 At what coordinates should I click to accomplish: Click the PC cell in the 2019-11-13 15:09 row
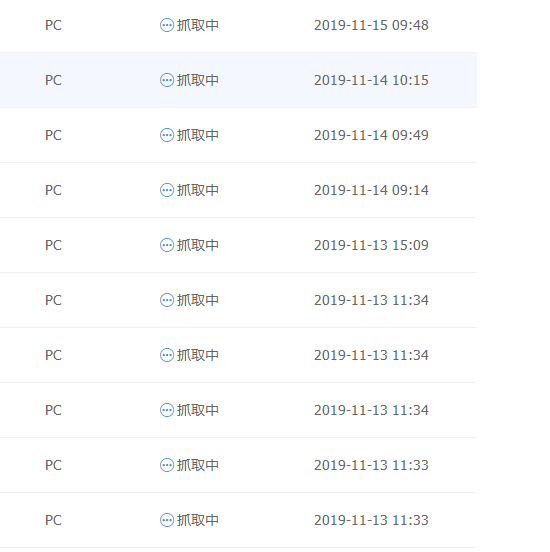point(53,245)
